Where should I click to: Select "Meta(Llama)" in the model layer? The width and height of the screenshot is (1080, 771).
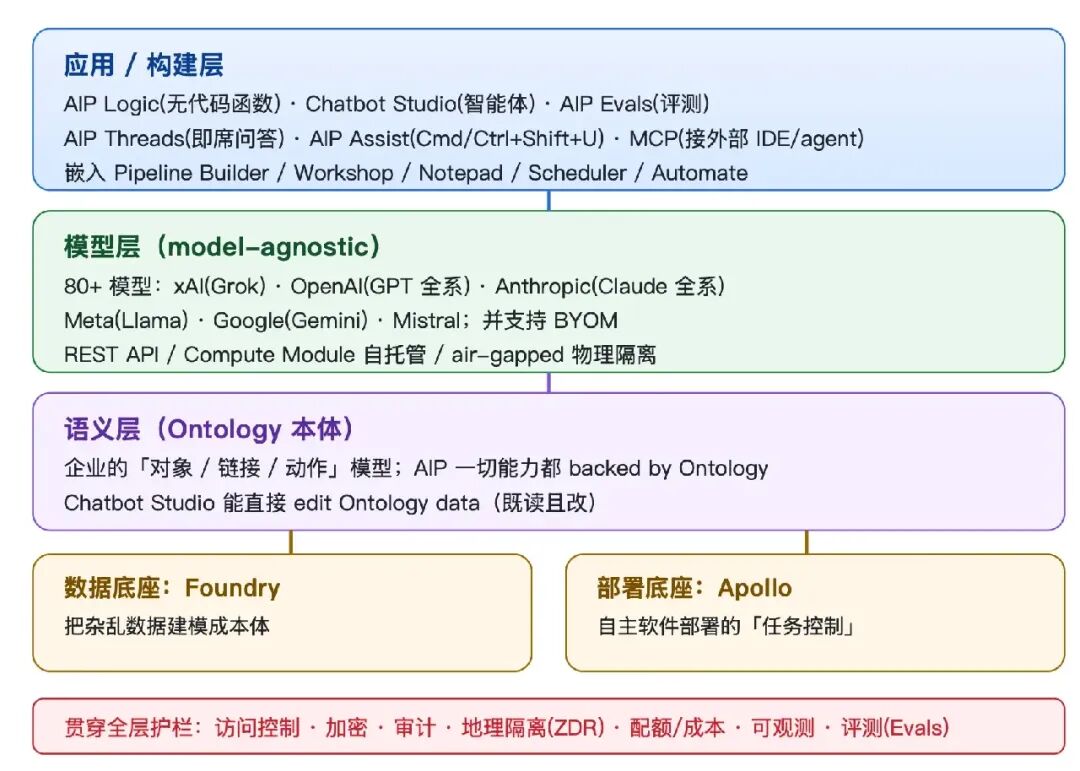pyautogui.click(x=126, y=320)
